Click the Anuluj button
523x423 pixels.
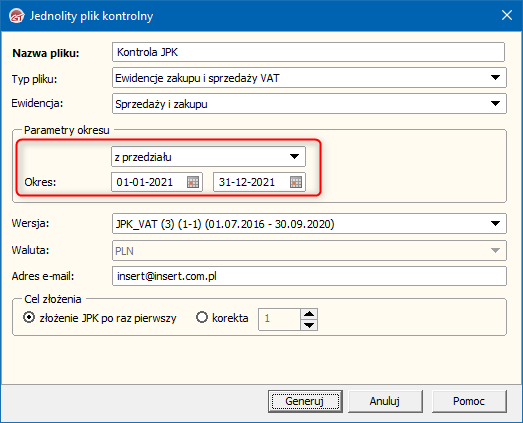(x=385, y=401)
